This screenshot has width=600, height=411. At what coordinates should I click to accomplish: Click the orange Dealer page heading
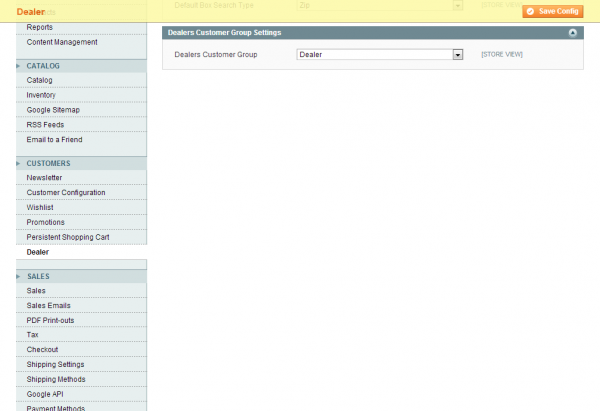31,12
